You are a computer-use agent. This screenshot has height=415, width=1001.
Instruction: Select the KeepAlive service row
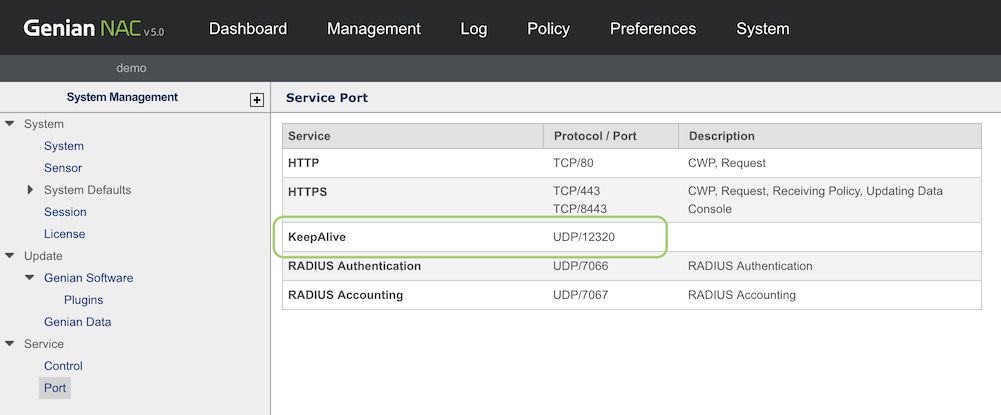[x=316, y=237]
